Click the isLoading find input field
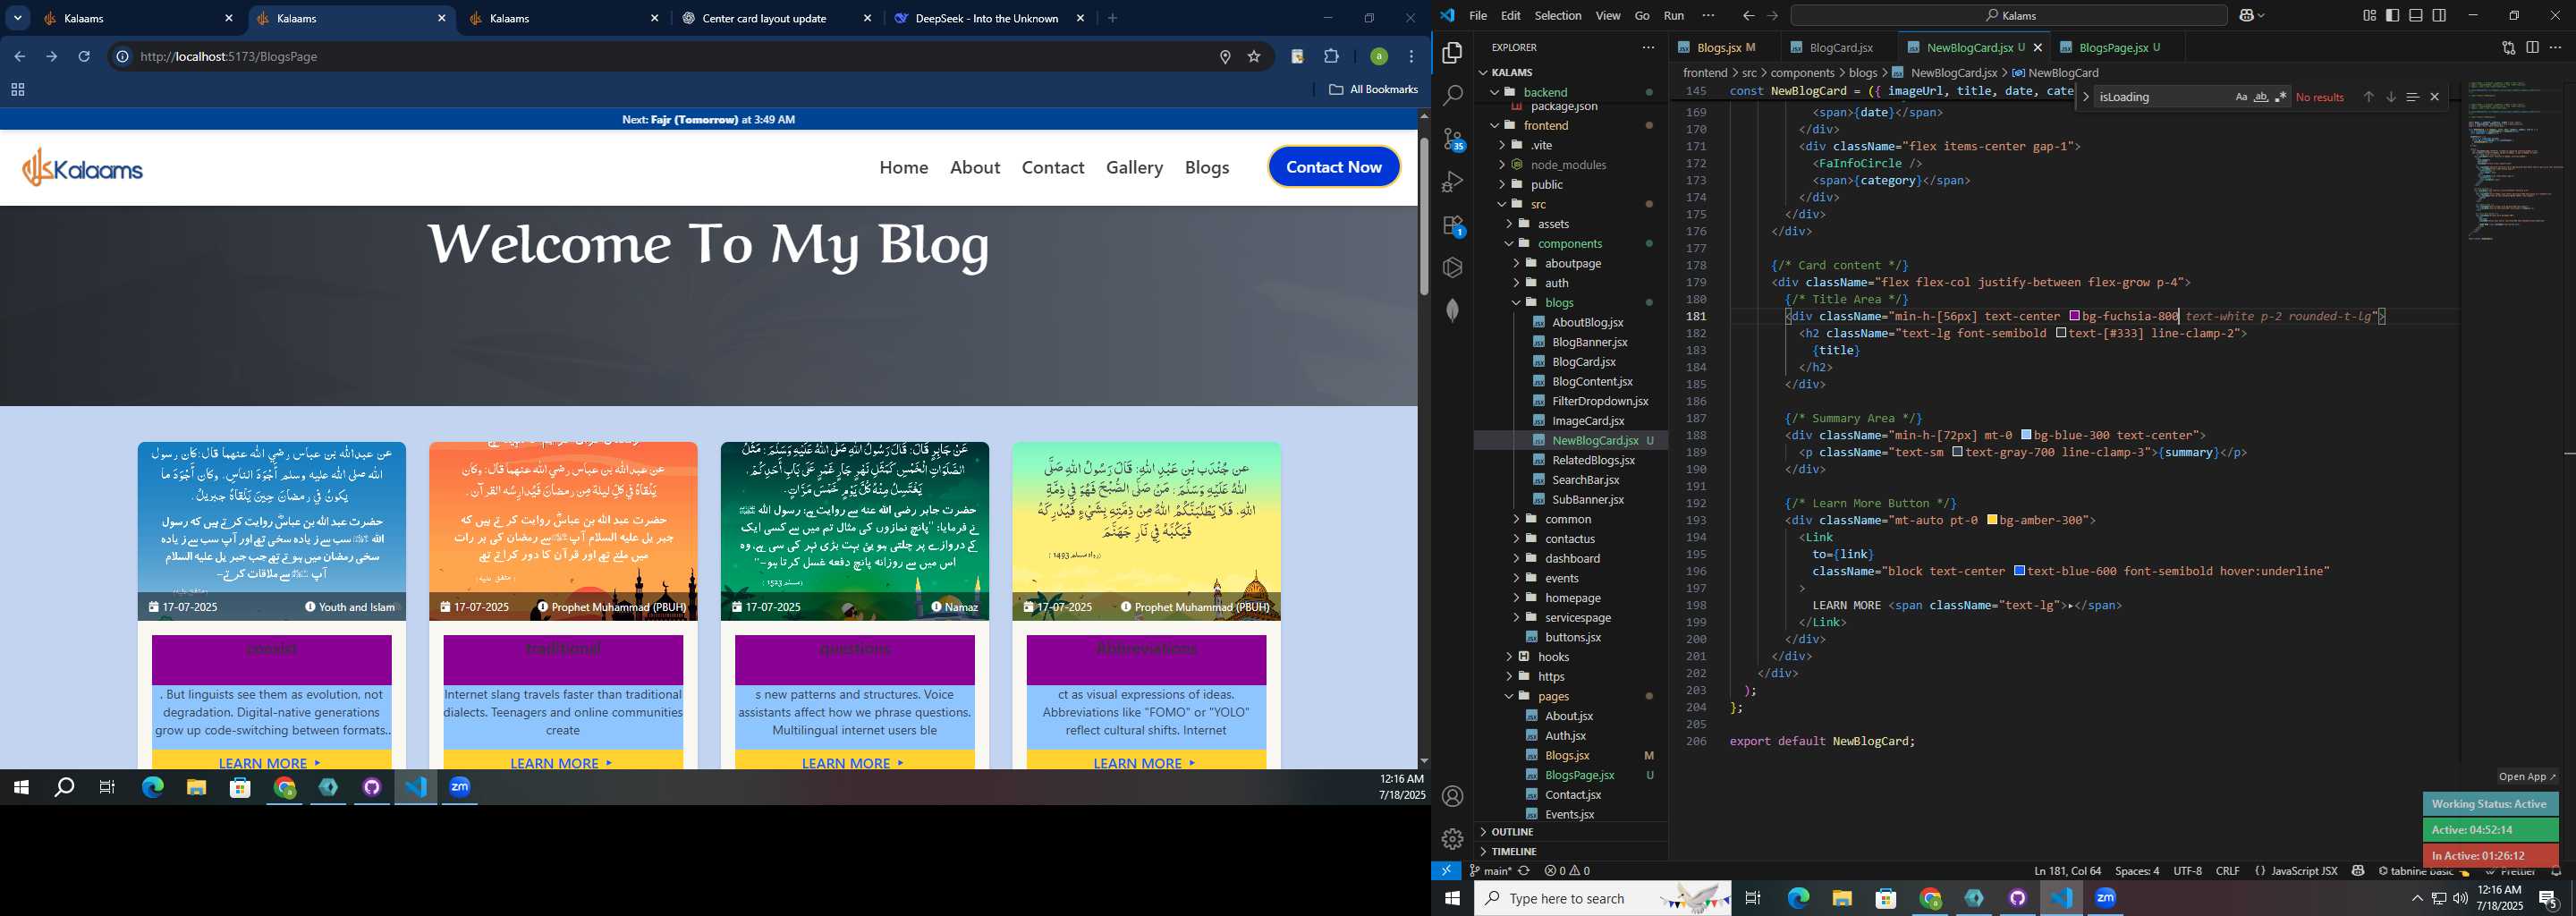 pyautogui.click(x=2162, y=97)
